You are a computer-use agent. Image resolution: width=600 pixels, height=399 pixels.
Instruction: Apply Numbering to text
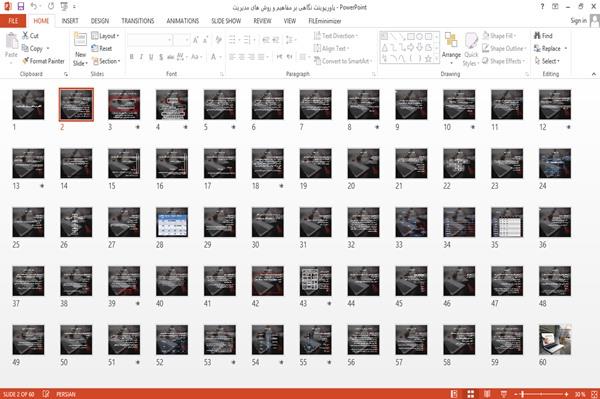tap(247, 40)
